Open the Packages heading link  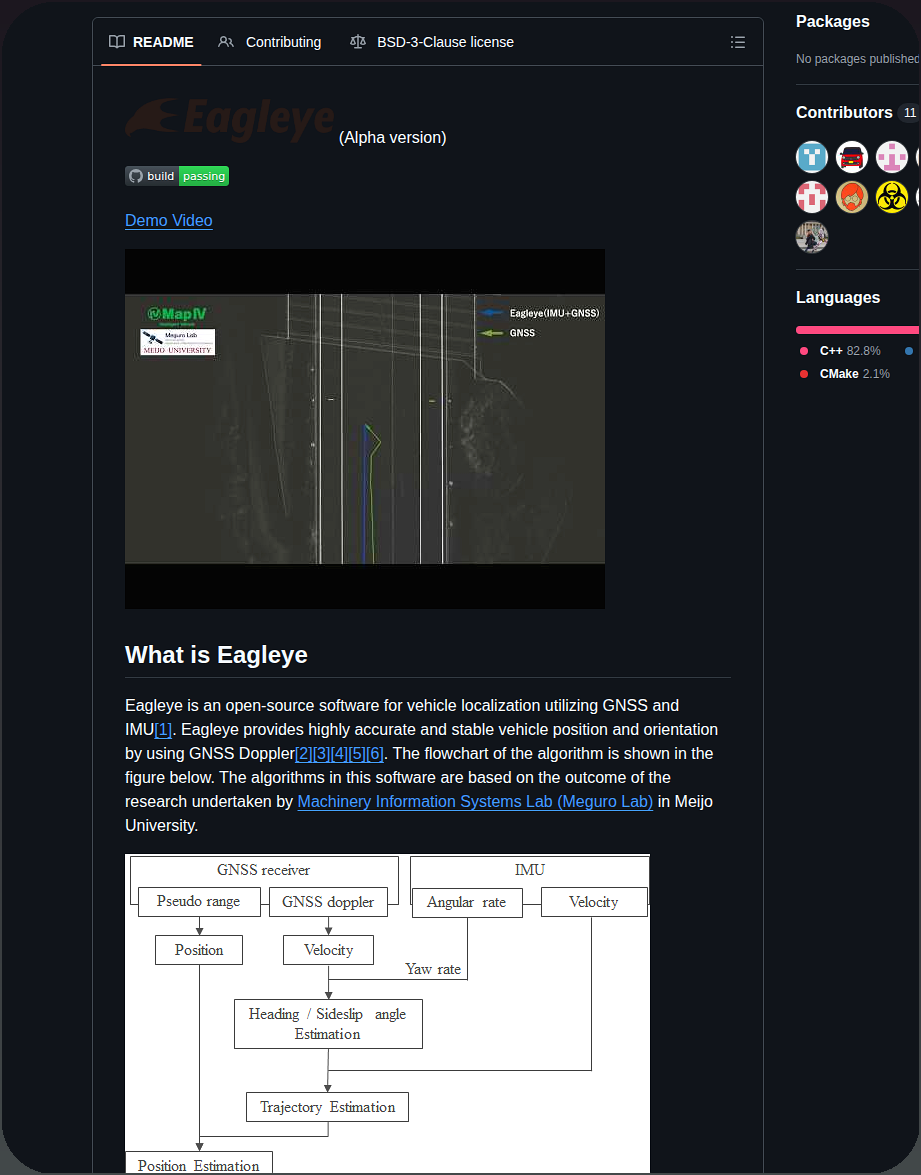pyautogui.click(x=833, y=22)
